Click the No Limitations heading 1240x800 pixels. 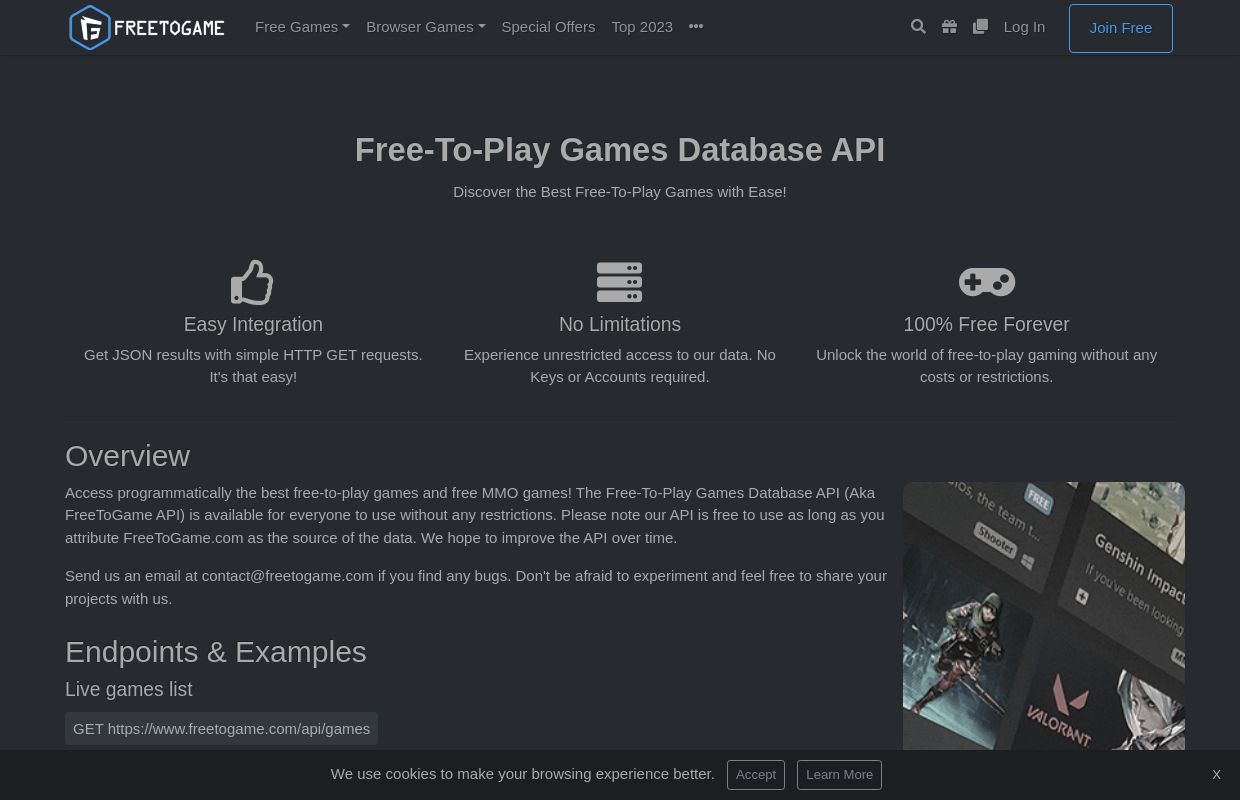[620, 324]
